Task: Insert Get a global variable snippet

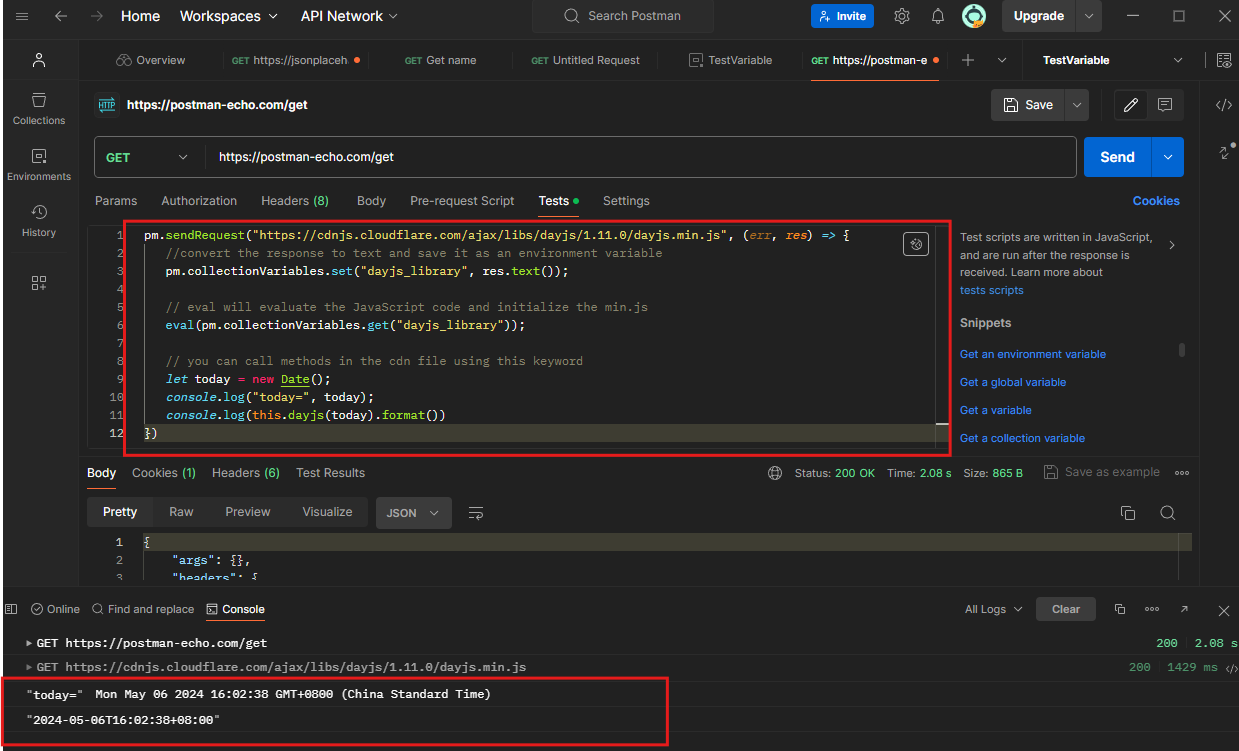Action: 1013,382
